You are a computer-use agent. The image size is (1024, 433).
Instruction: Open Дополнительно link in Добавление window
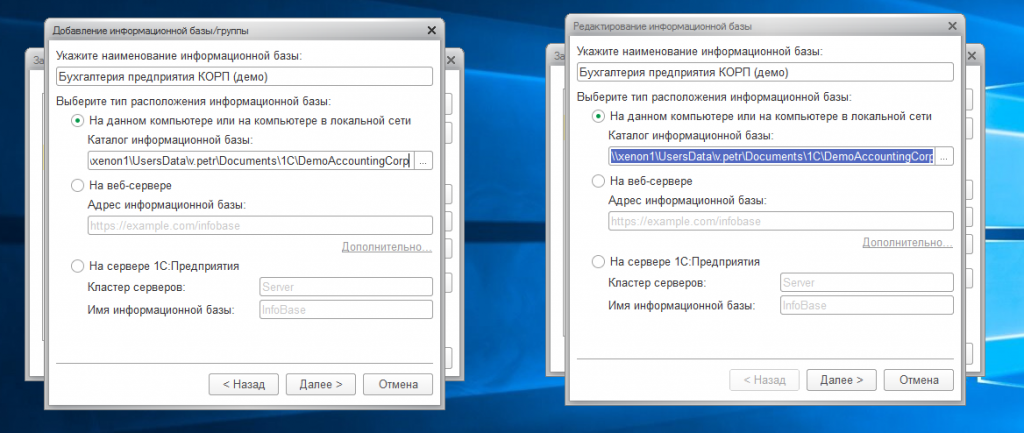[387, 248]
